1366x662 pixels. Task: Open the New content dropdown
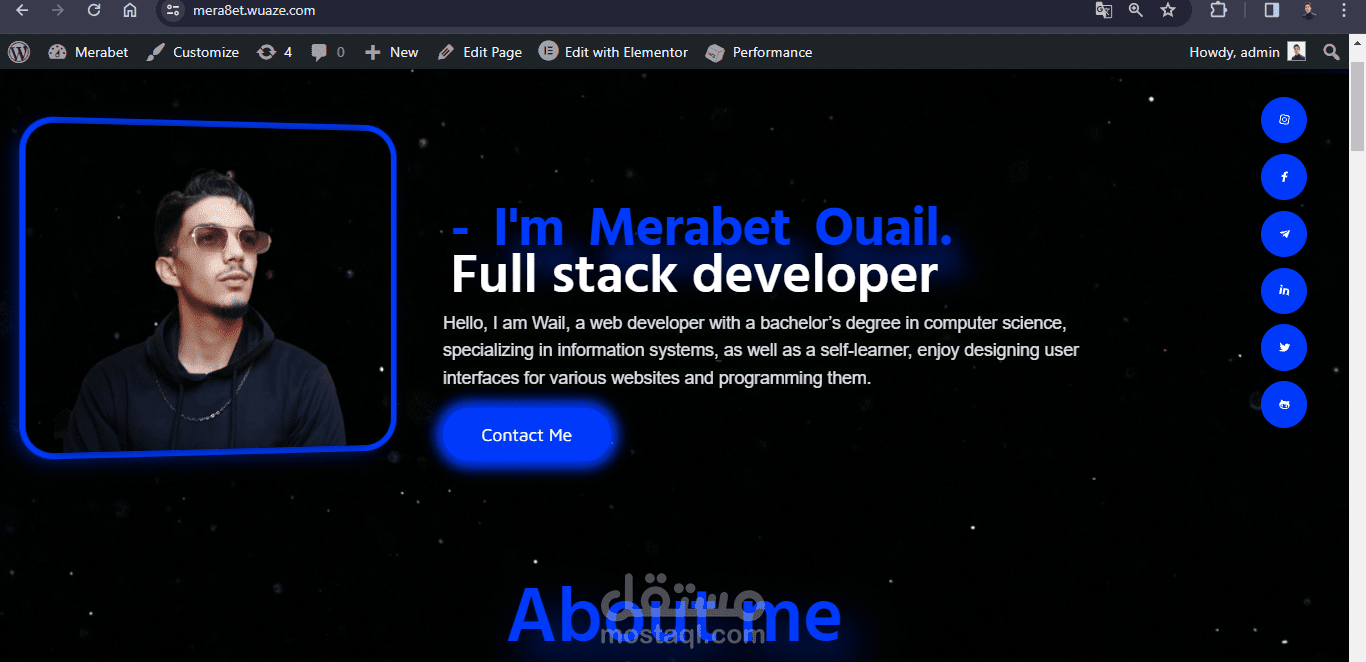coord(391,52)
